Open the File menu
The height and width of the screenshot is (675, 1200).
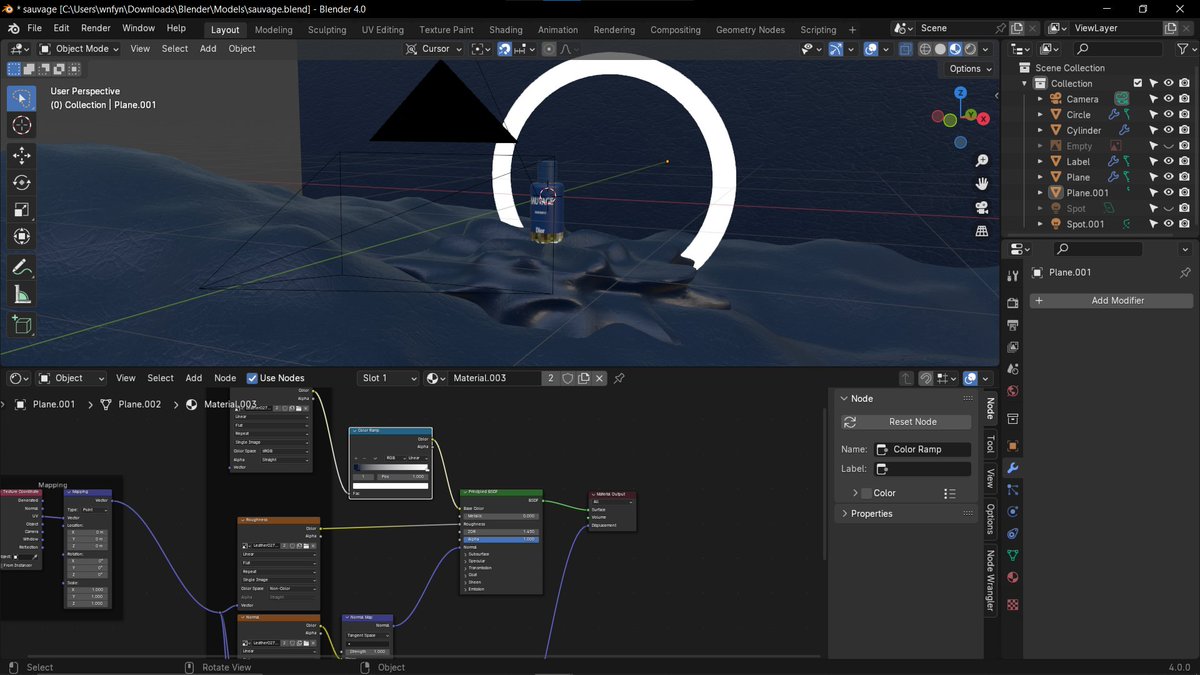(x=34, y=28)
